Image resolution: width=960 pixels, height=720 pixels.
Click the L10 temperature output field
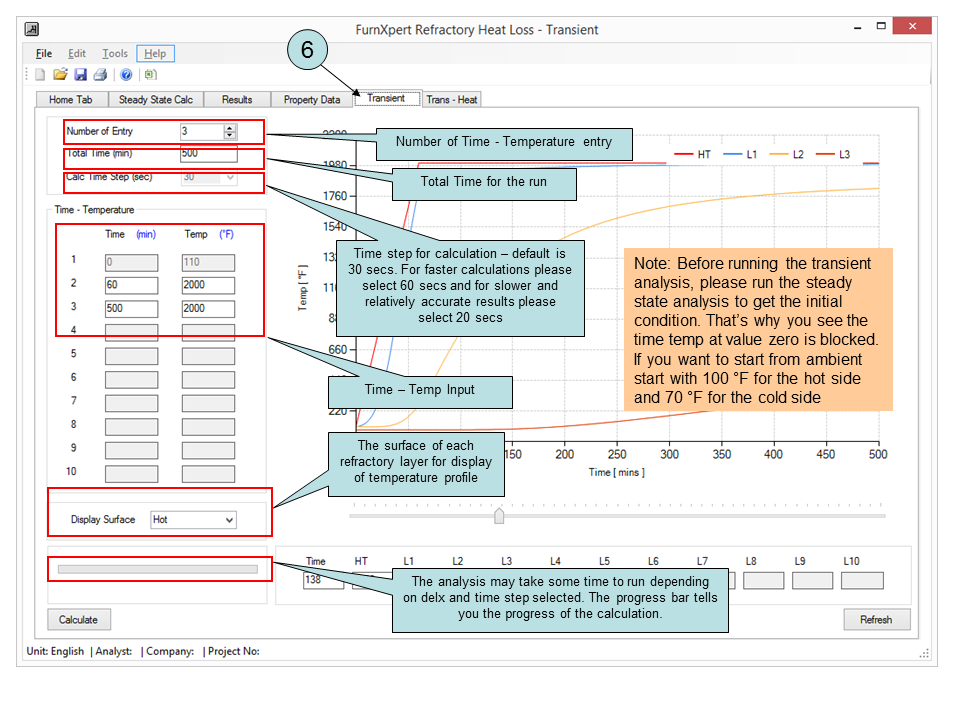(x=862, y=580)
